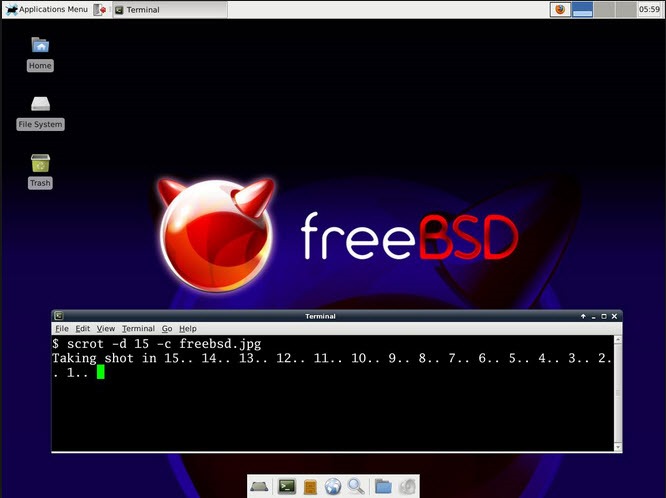Maximize the Terminal window
This screenshot has width=666, height=498.
(604, 316)
